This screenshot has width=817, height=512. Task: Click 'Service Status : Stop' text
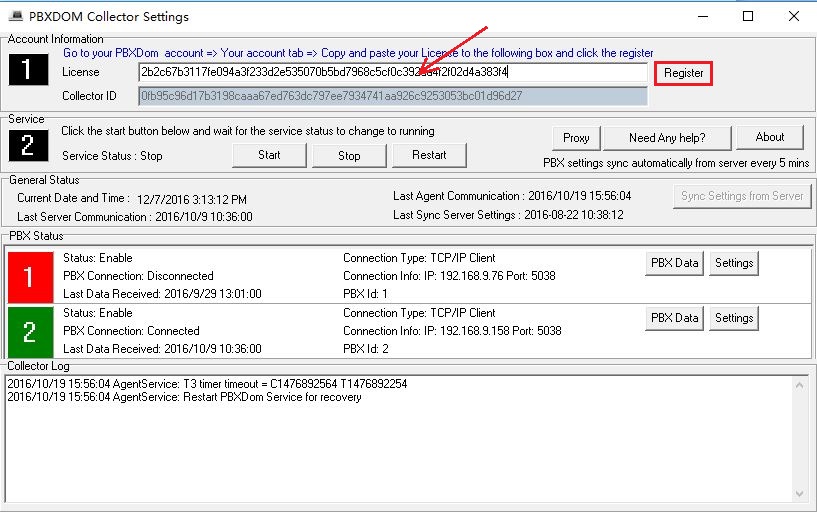(x=112, y=156)
